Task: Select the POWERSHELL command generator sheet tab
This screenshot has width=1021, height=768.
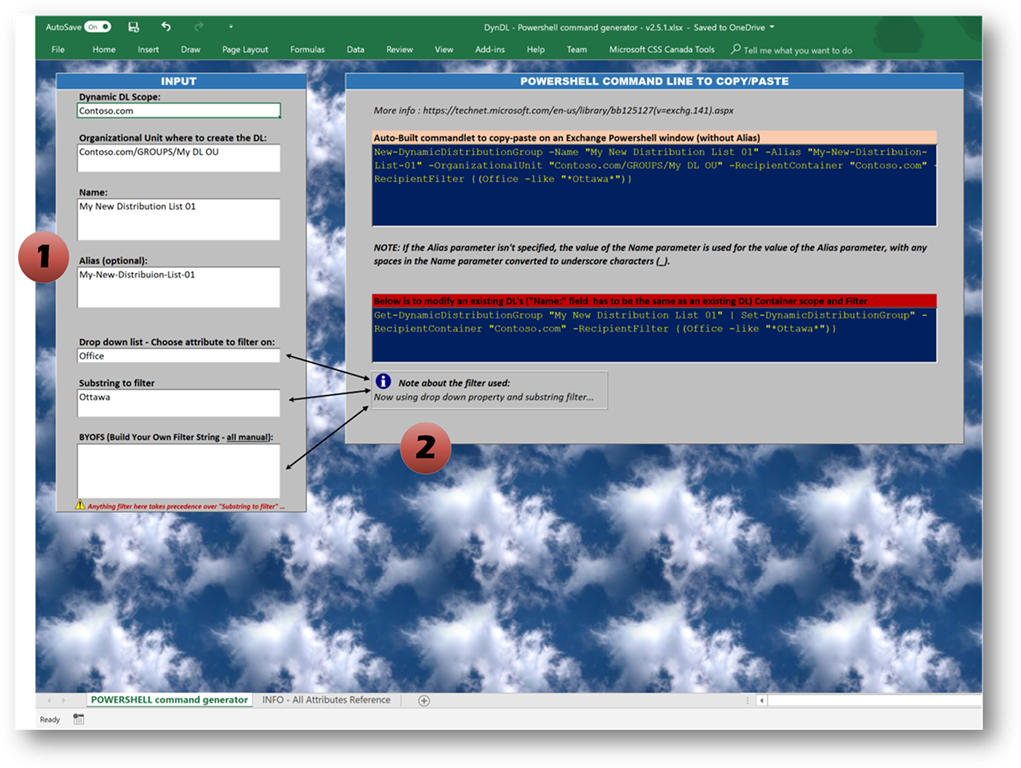Action: pyautogui.click(x=169, y=700)
